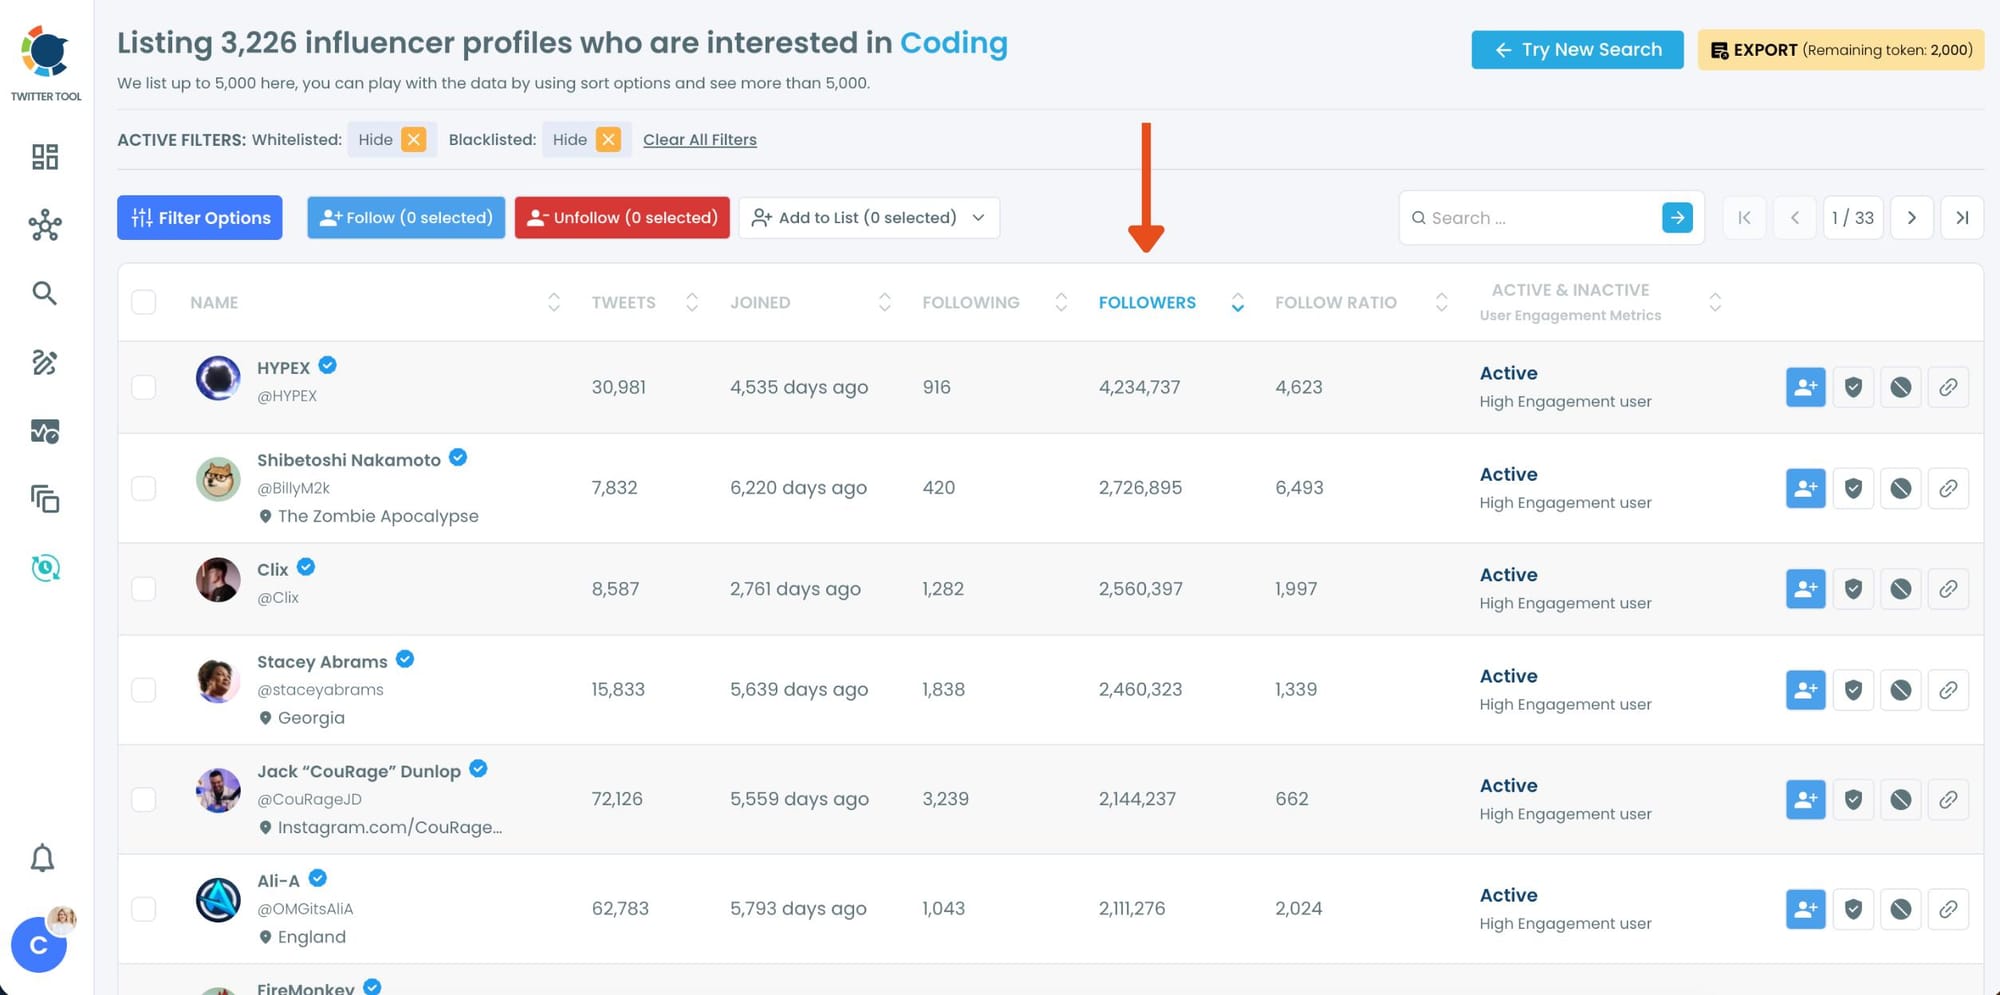Open the teal radar tracking icon in sidebar
2000x995 pixels.
click(45, 568)
